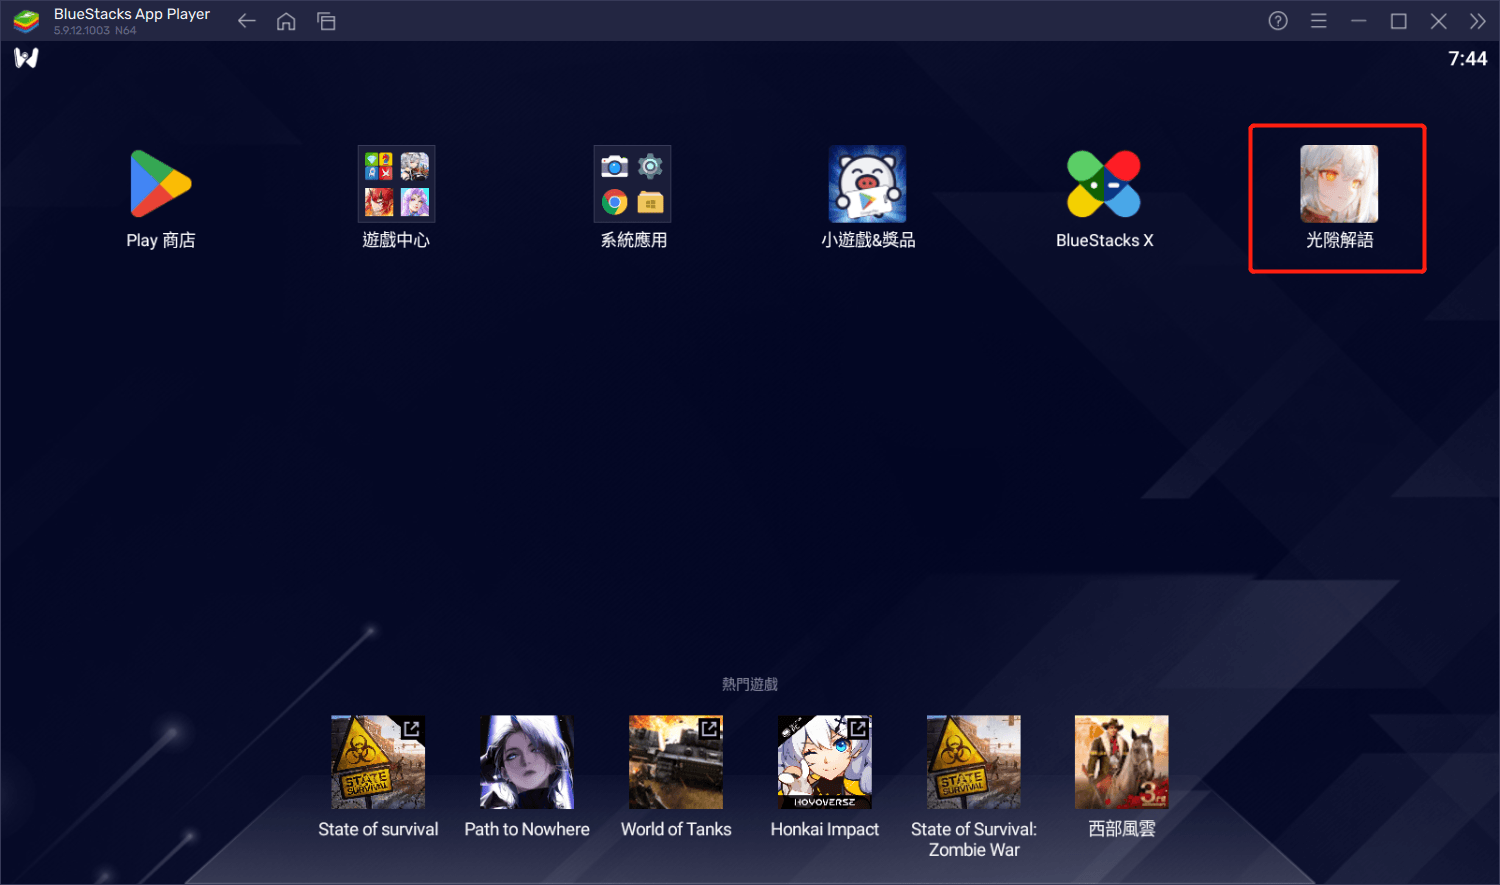Screen dimensions: 1500x885
Task: Open Path to Nowhere game
Action: tap(527, 762)
